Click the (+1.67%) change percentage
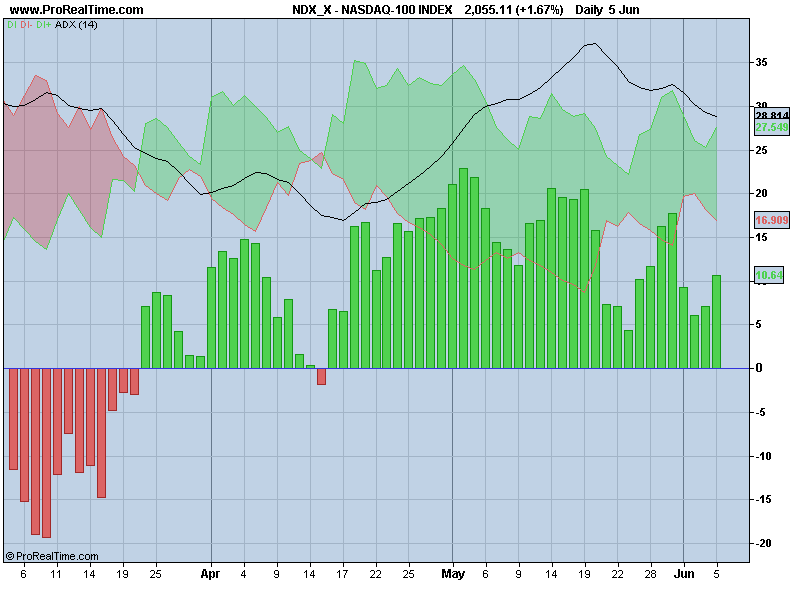Viewport: 800px width, 600px height. (539, 9)
